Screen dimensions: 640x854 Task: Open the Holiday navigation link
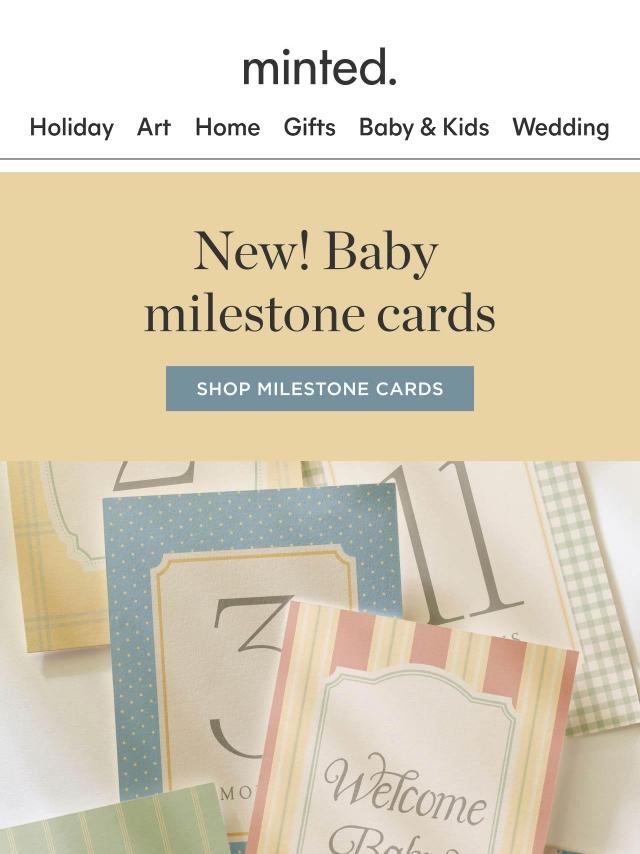pos(72,127)
